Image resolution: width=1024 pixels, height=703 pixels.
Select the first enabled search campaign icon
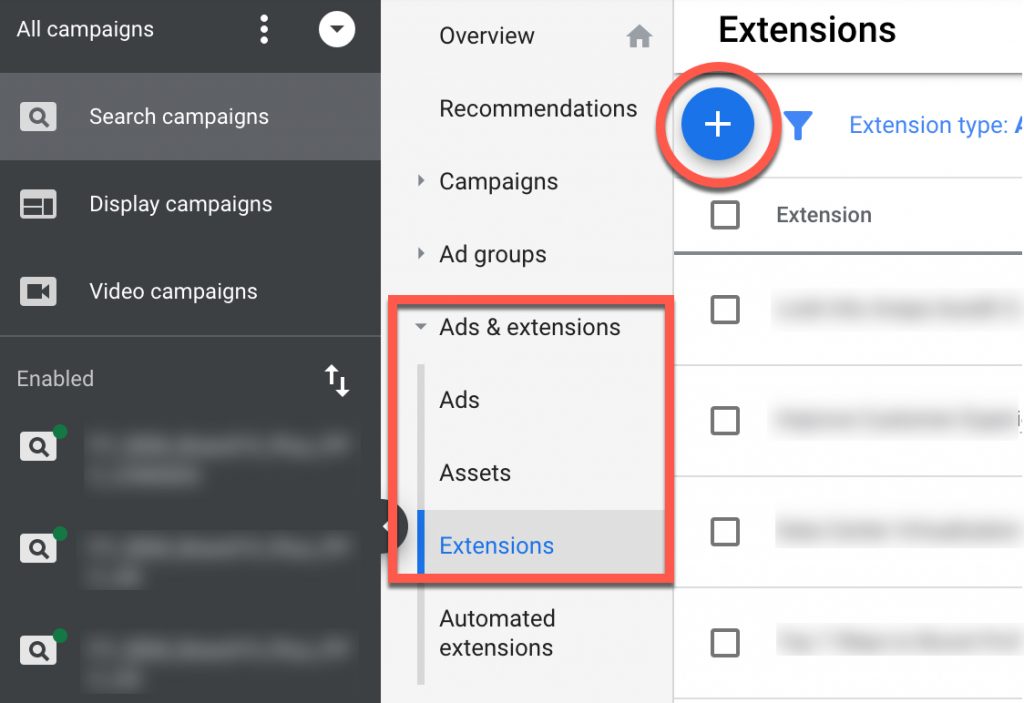coord(38,447)
